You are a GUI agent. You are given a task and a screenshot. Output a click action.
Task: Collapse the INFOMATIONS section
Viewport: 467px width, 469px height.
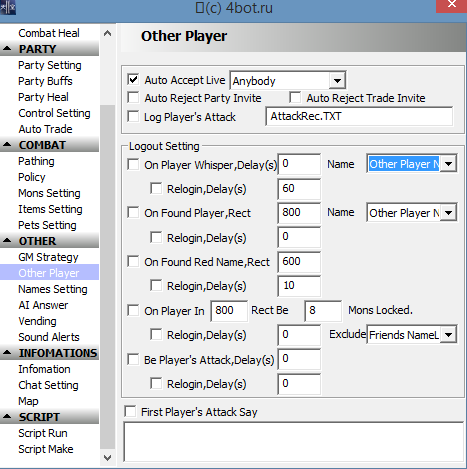[x=7, y=353]
